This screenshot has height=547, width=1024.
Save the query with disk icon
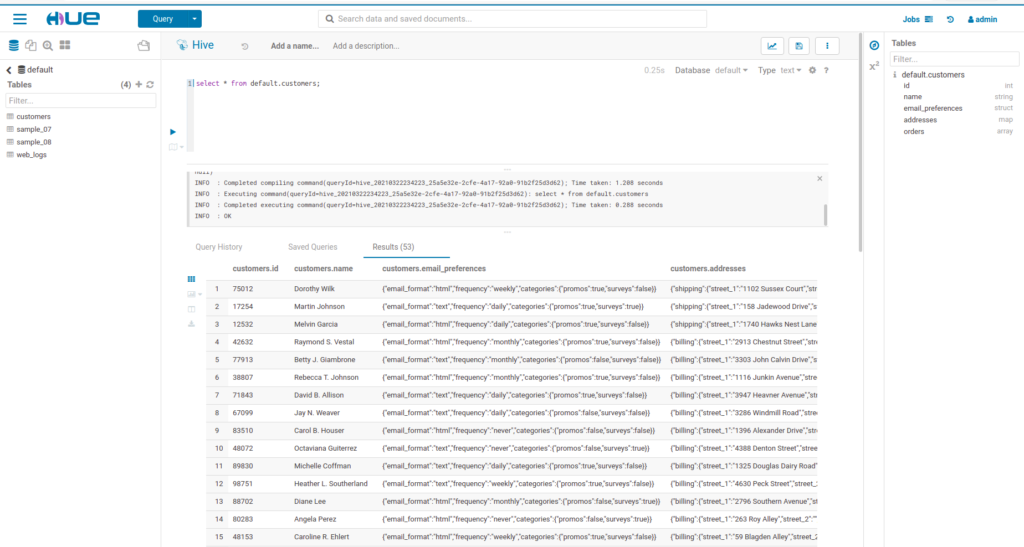(x=799, y=46)
